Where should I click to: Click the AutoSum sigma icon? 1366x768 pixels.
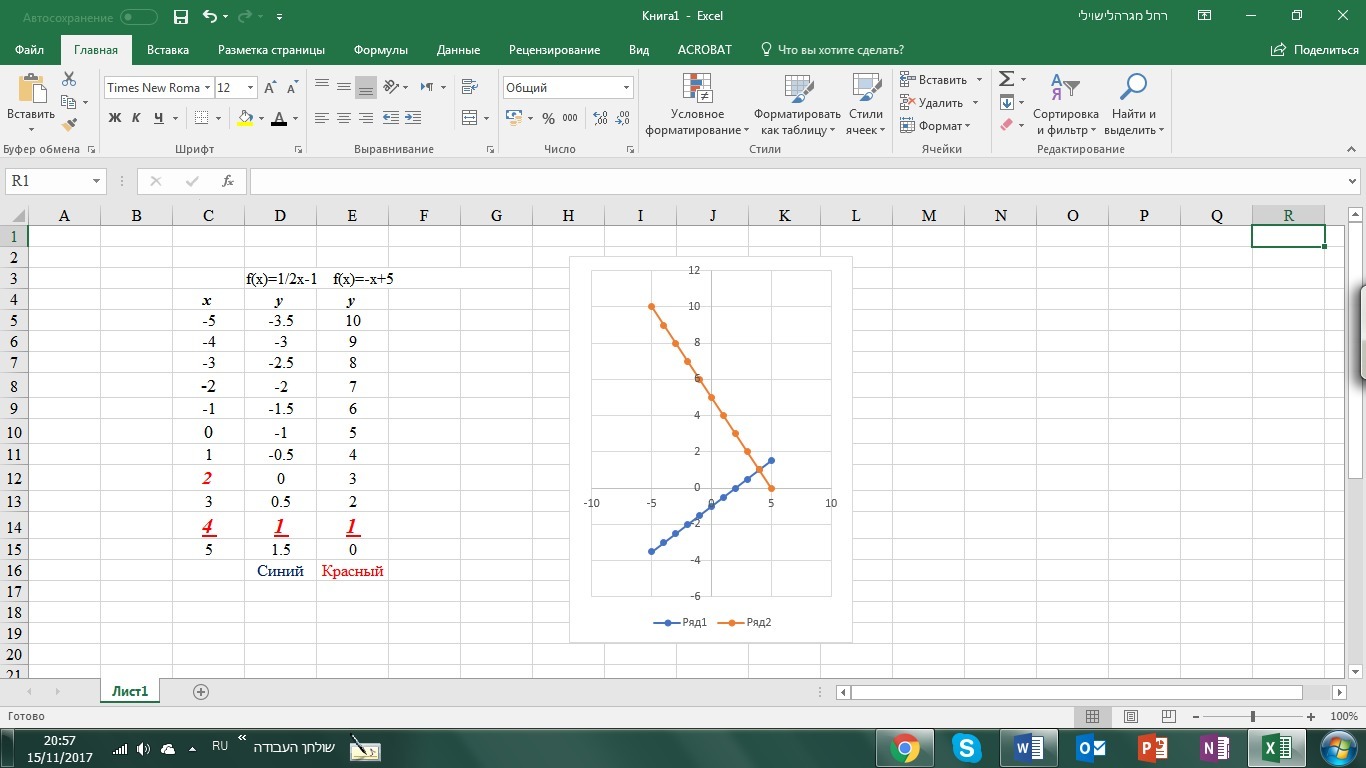tap(1007, 79)
